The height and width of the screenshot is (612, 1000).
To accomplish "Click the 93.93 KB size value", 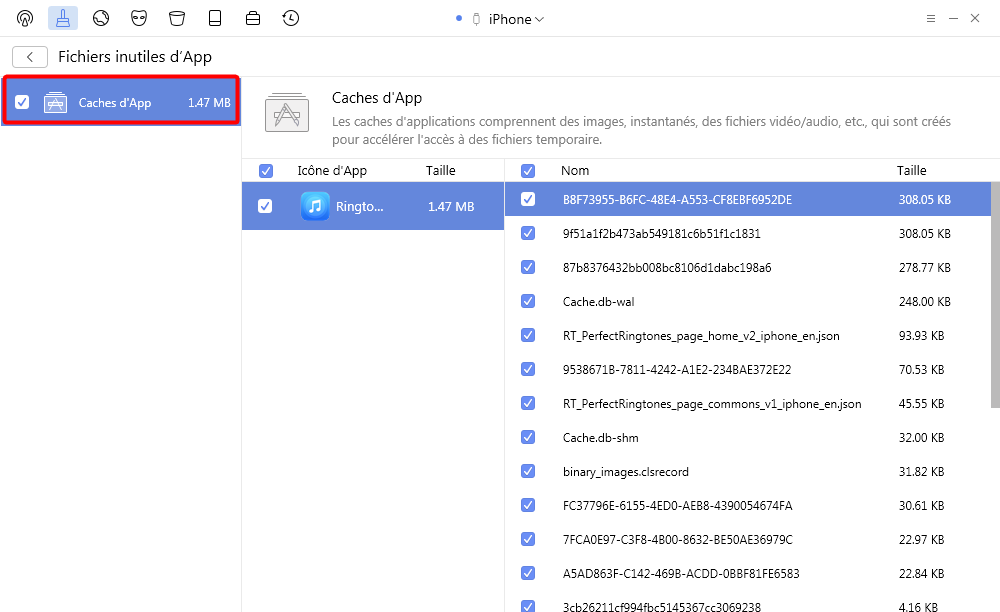I will click(922, 336).
